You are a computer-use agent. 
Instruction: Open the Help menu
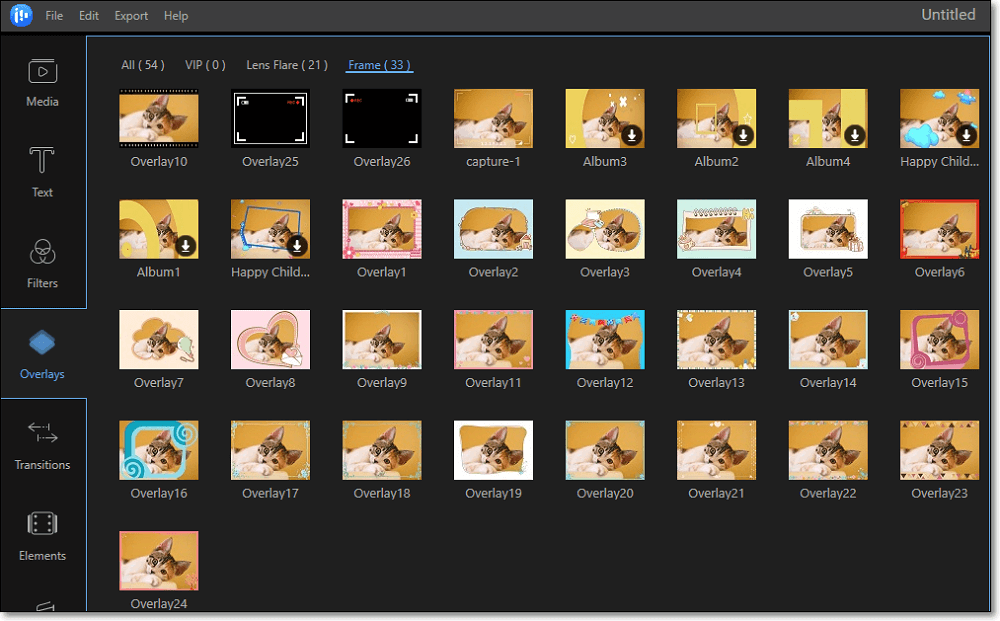coord(176,15)
